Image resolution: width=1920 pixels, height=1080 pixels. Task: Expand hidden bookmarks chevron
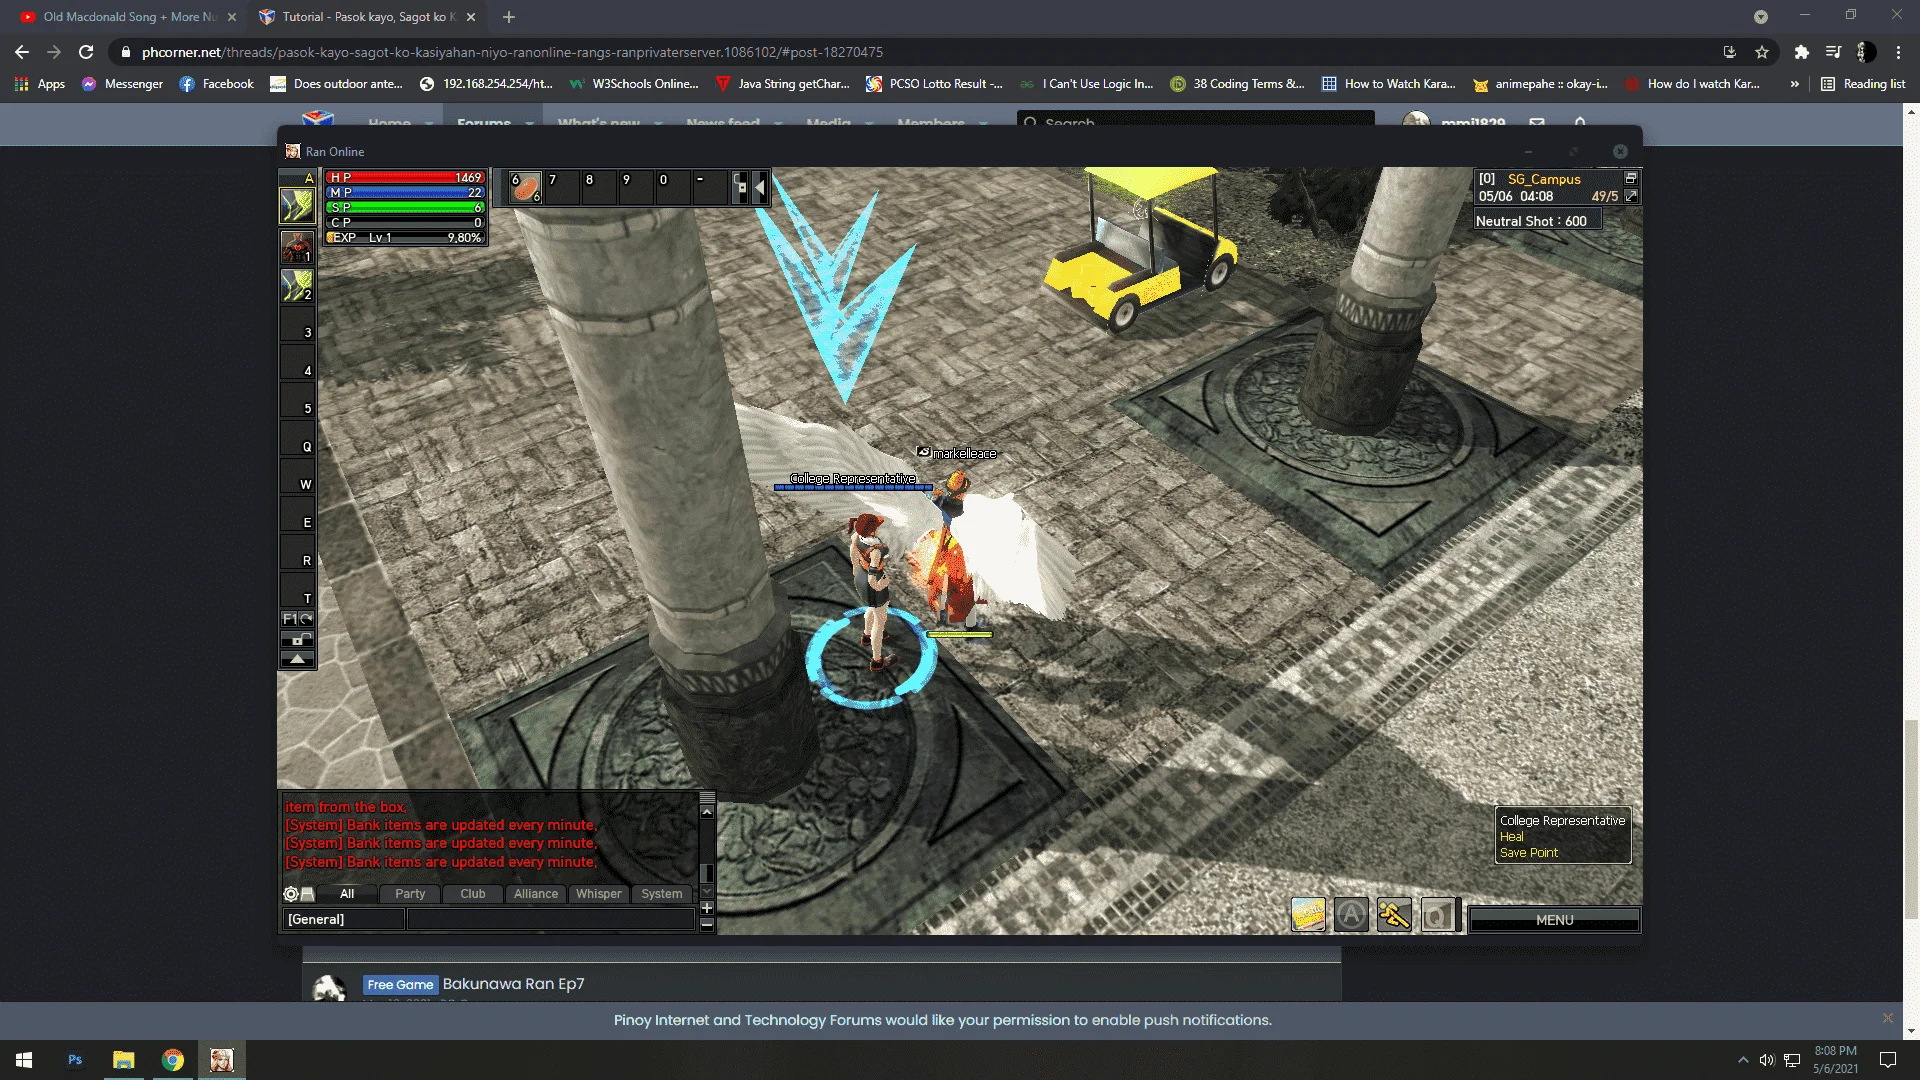[x=1794, y=84]
